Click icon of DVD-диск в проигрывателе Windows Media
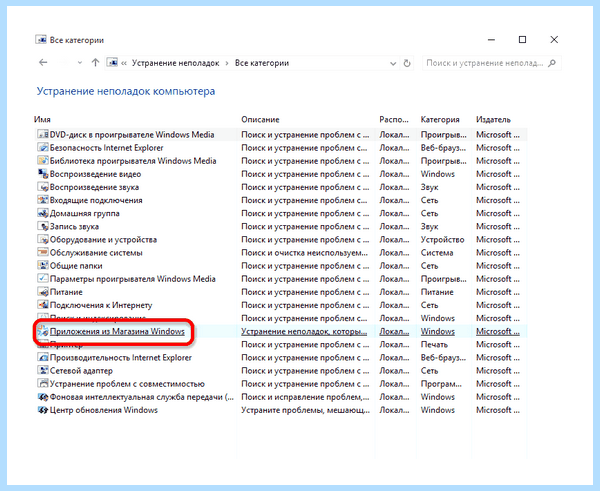The width and height of the screenshot is (600, 491). click(x=43, y=134)
